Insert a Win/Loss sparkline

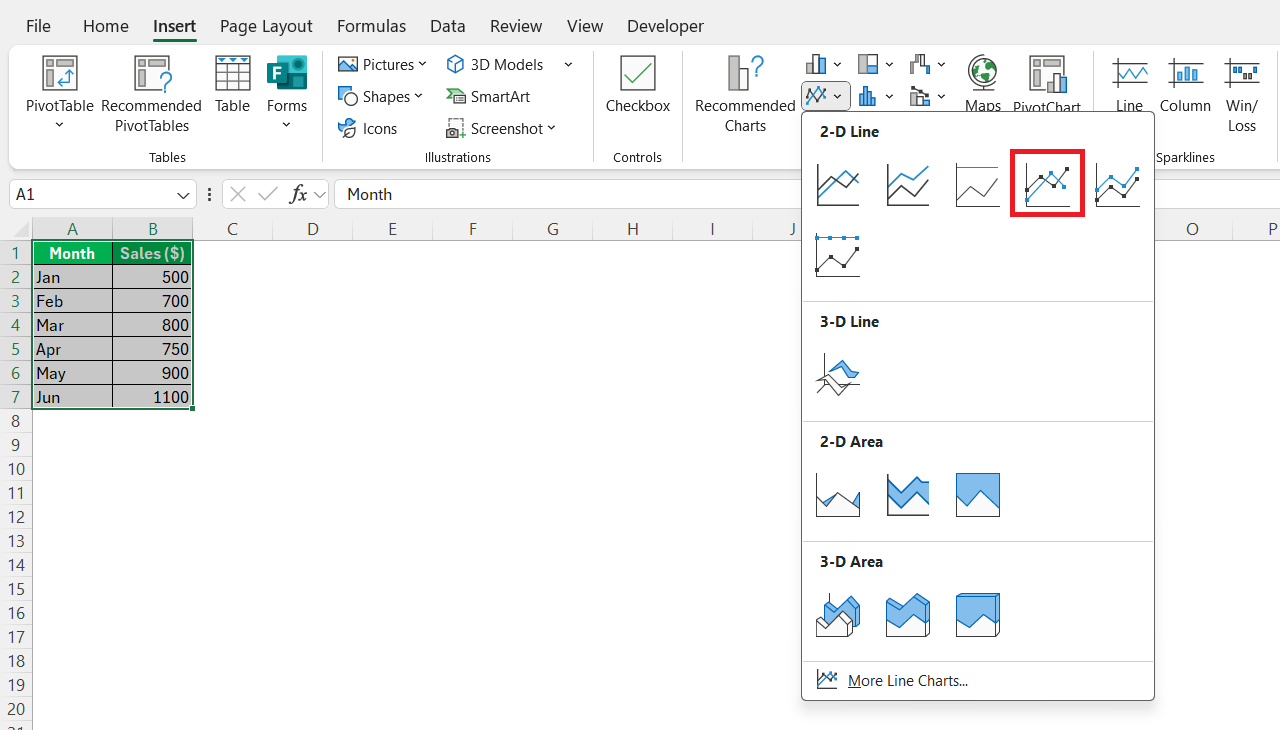pos(1242,93)
